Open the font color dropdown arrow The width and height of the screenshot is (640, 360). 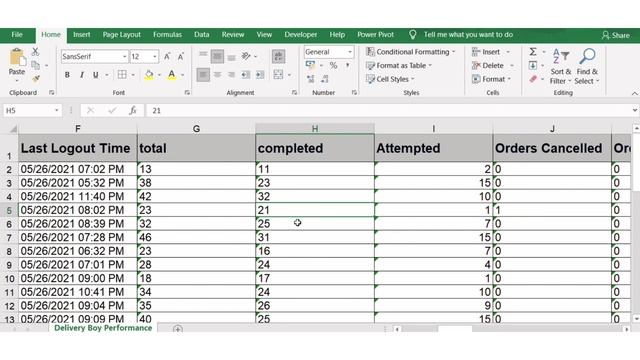coord(182,75)
